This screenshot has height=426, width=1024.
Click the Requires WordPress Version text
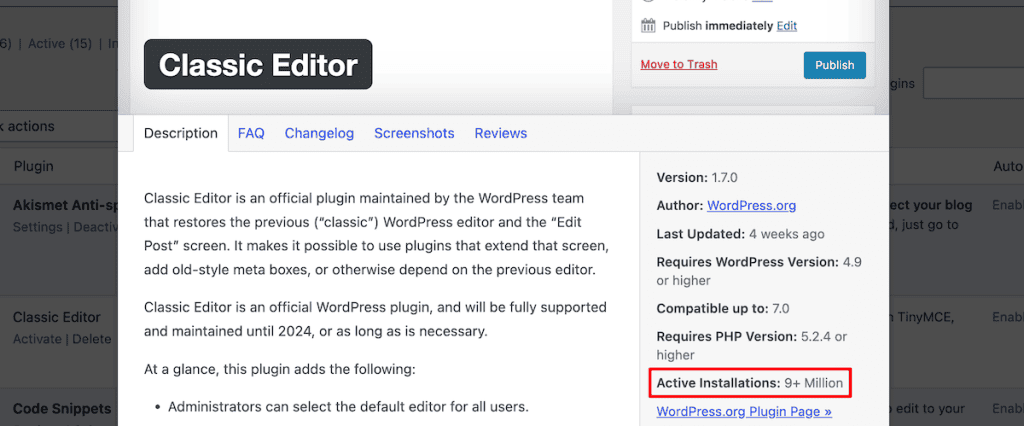pyautogui.click(x=760, y=271)
